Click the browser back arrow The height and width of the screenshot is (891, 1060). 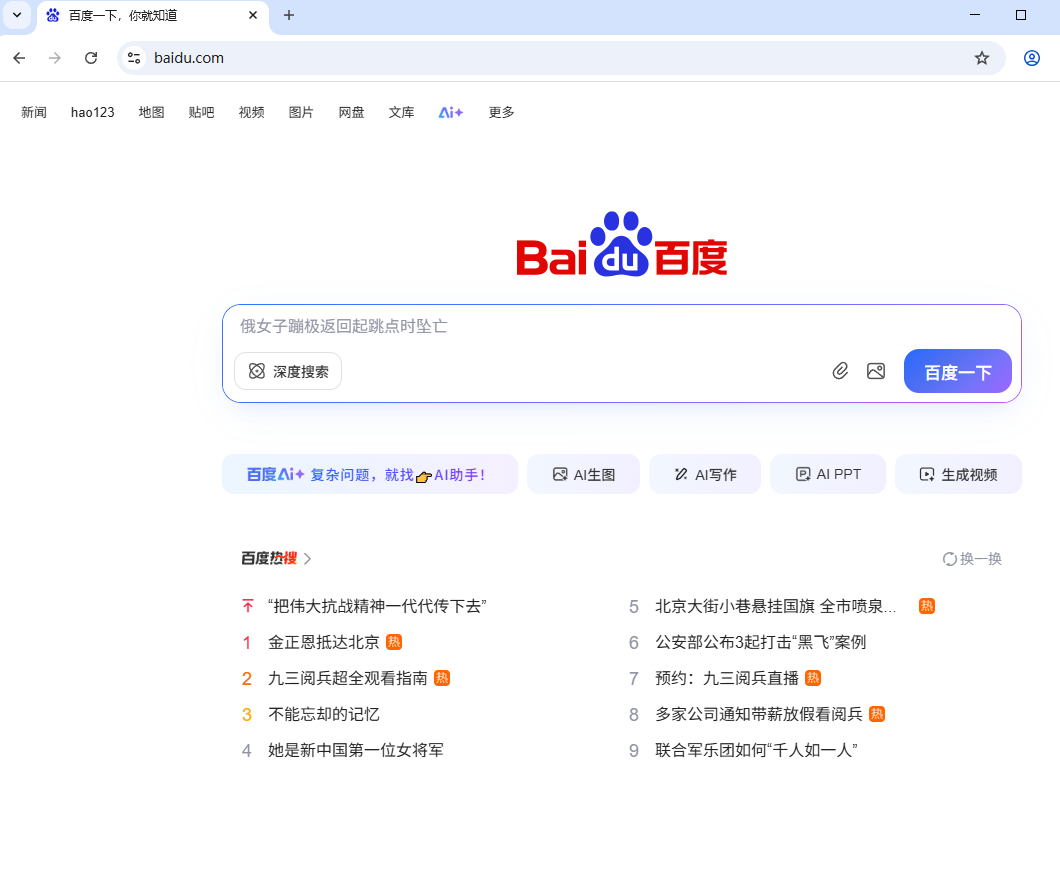coord(19,58)
